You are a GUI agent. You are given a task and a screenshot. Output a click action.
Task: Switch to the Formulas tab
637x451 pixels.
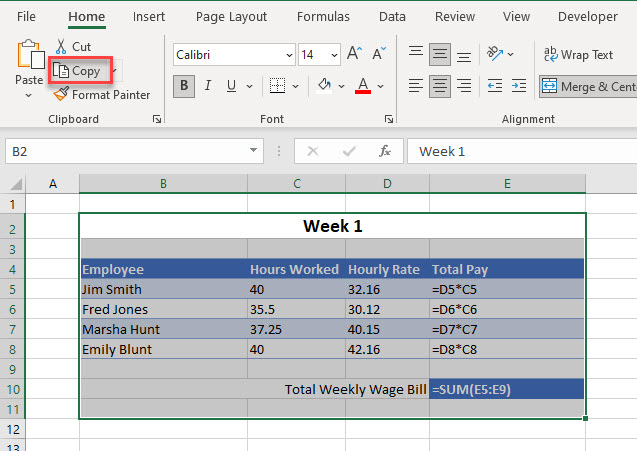[323, 17]
